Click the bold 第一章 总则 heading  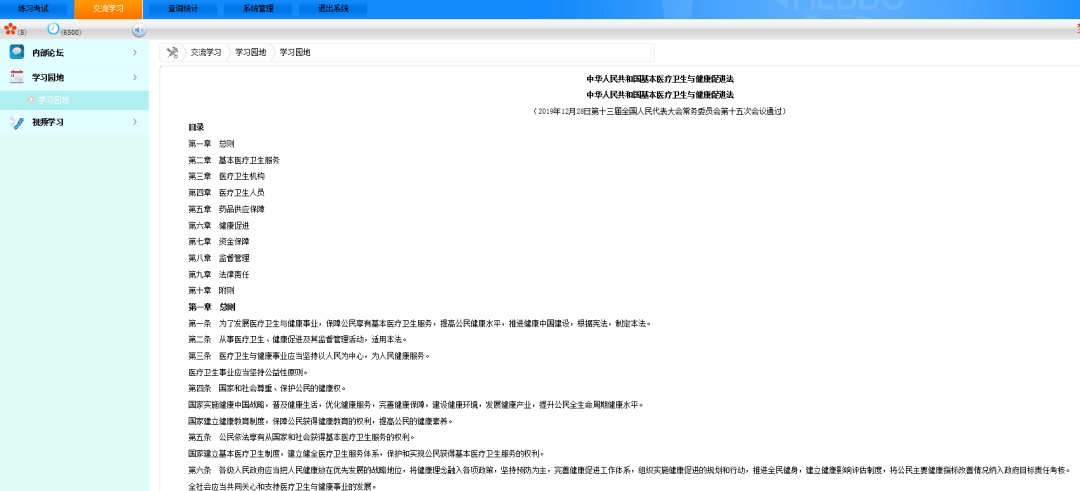point(212,307)
